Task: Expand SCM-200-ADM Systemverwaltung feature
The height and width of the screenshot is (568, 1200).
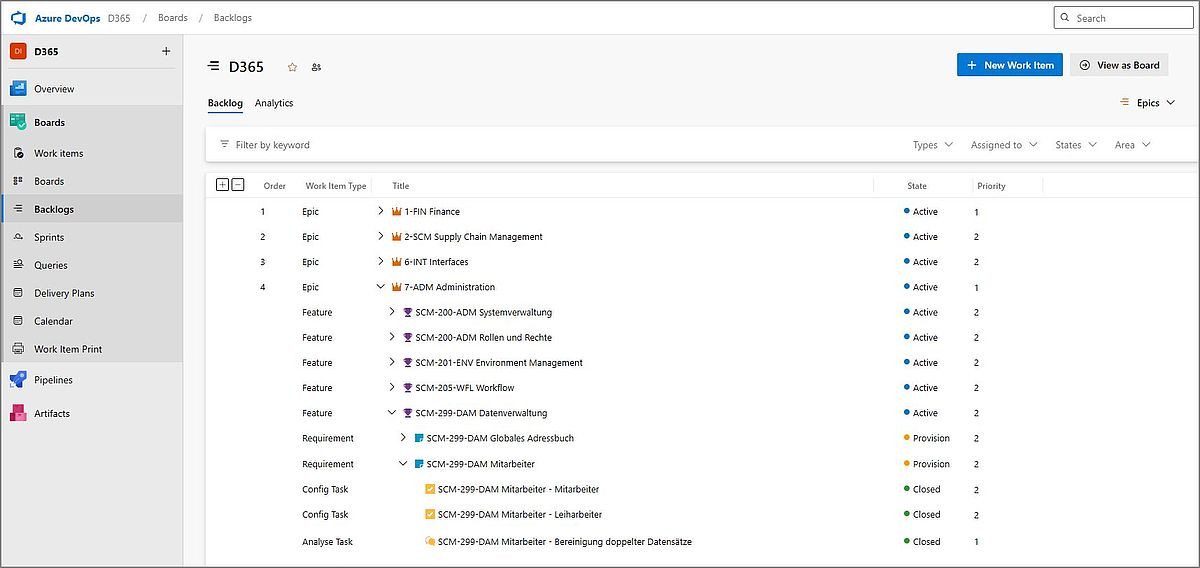Action: pos(392,312)
